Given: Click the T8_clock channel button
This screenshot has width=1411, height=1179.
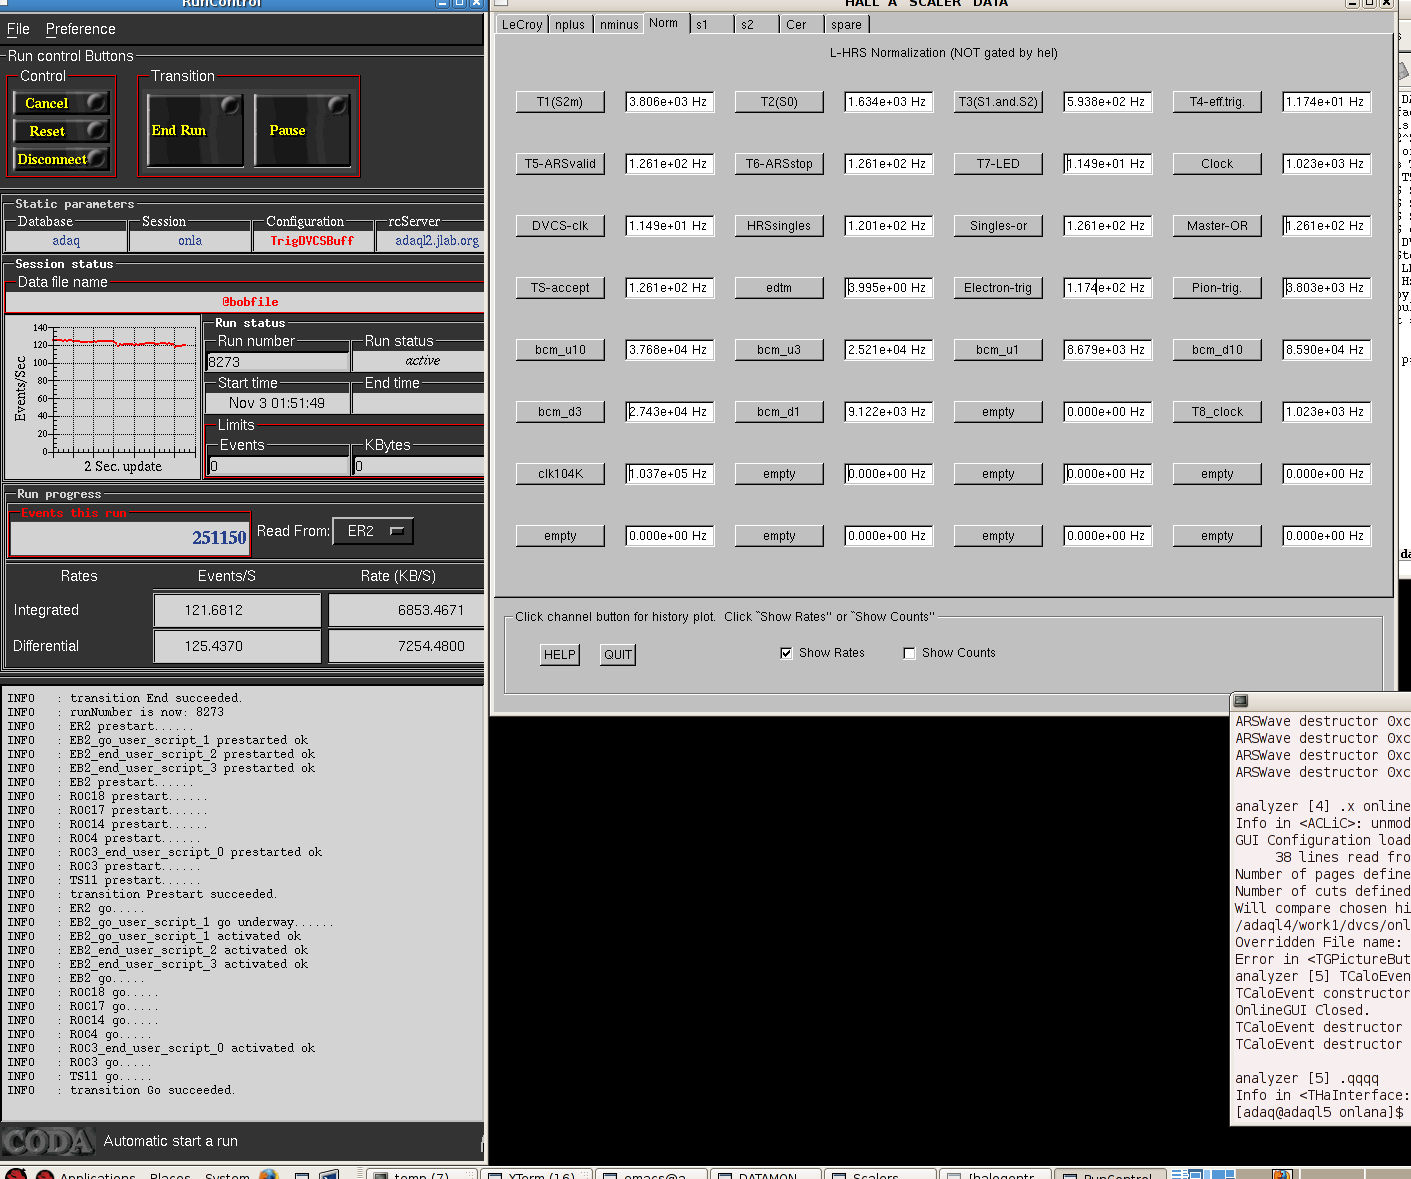Looking at the screenshot, I should pyautogui.click(x=1217, y=412).
